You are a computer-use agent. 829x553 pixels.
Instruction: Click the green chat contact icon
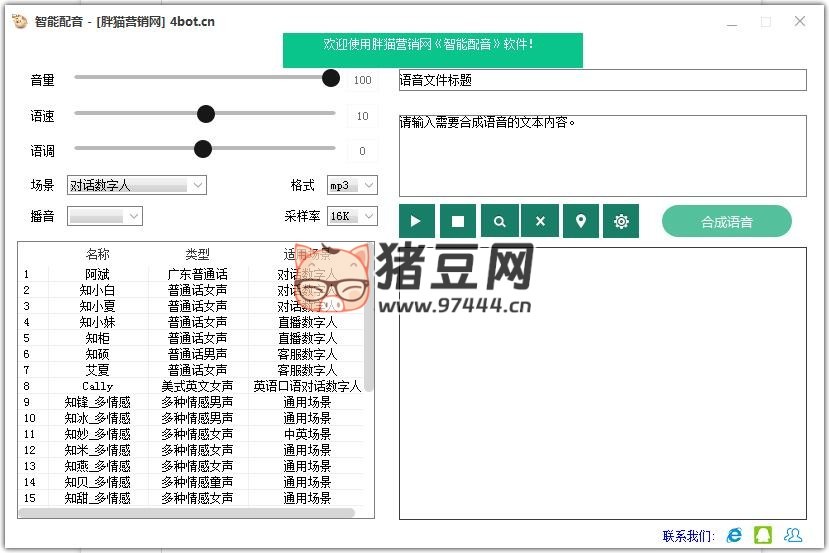763,535
